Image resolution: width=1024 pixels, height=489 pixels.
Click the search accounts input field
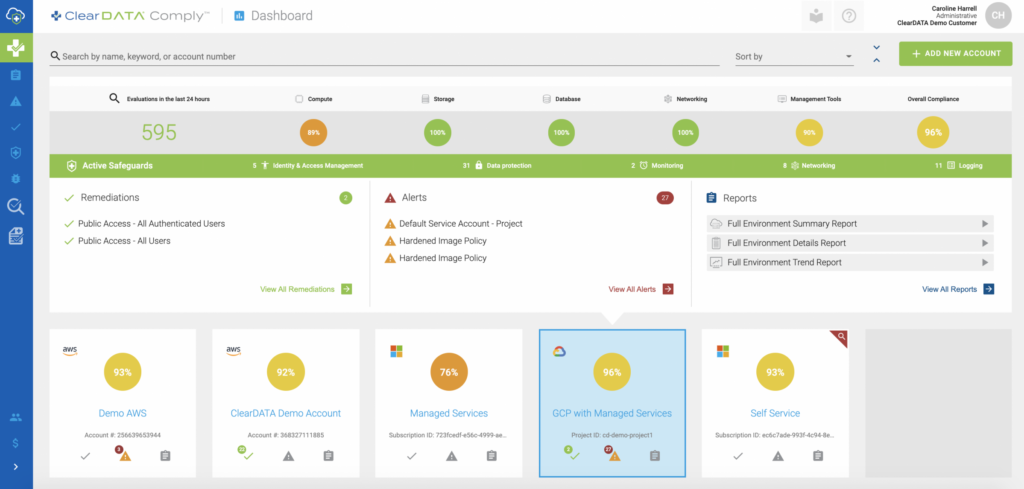[385, 57]
